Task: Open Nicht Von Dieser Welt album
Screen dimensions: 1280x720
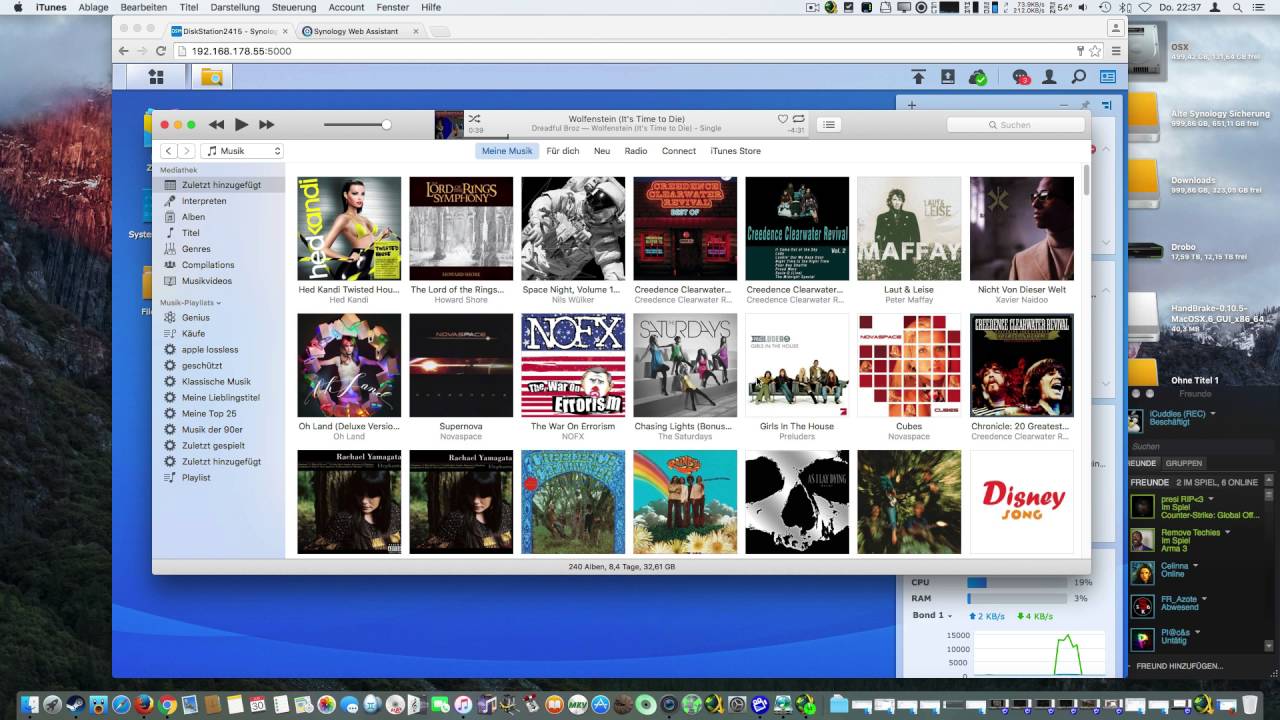Action: coord(1022,229)
